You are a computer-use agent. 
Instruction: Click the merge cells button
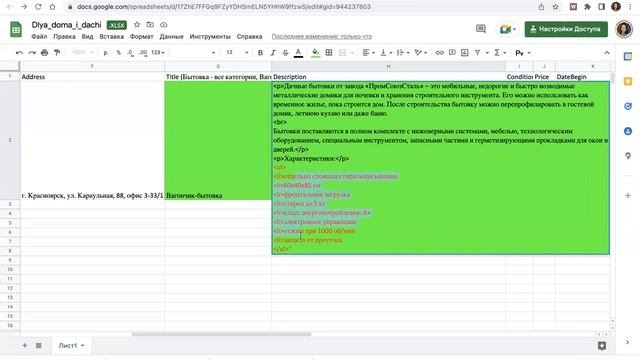click(342, 53)
